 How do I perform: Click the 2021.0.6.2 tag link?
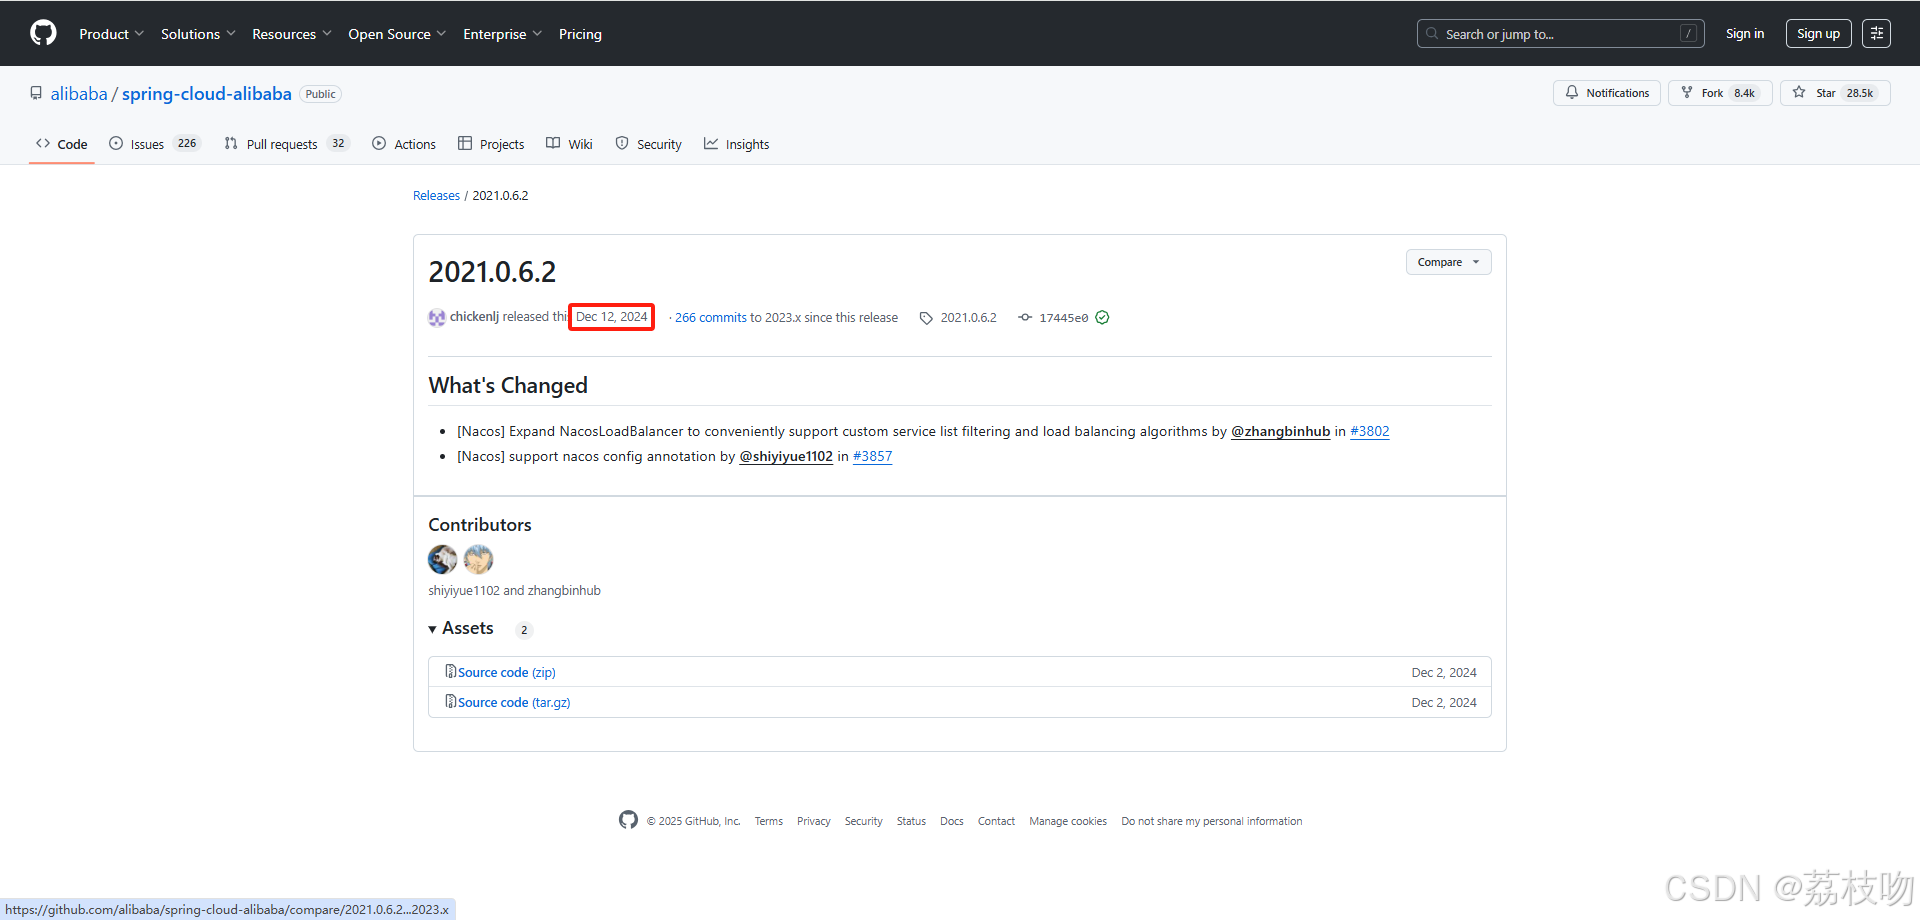tap(958, 318)
